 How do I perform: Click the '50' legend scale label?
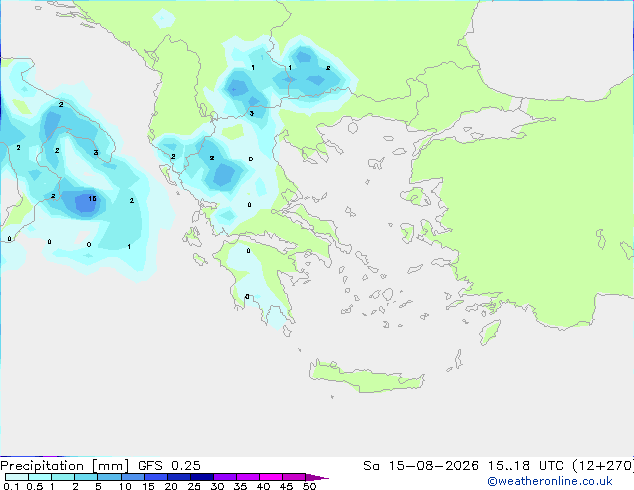tap(309, 486)
